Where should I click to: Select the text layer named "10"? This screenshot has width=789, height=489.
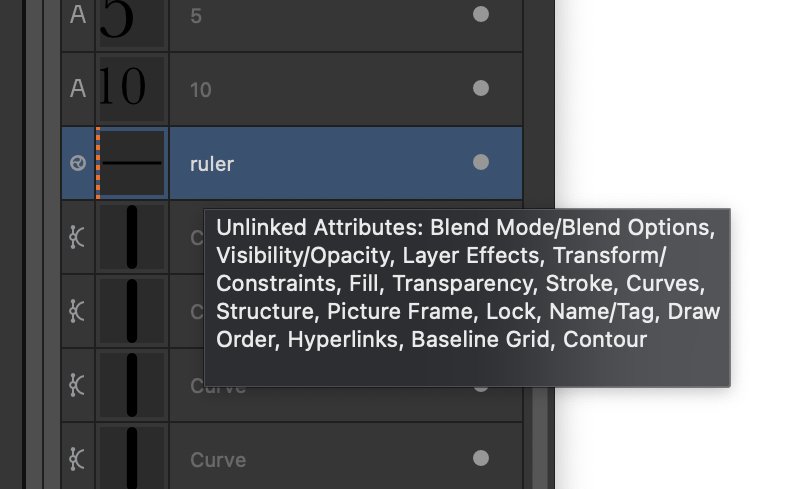pyautogui.click(x=292, y=89)
